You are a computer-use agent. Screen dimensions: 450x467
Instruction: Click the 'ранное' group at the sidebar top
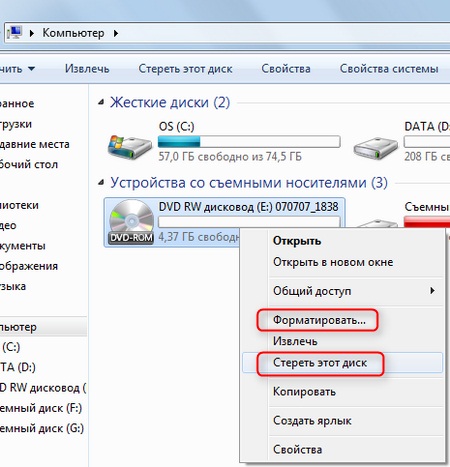[17, 103]
